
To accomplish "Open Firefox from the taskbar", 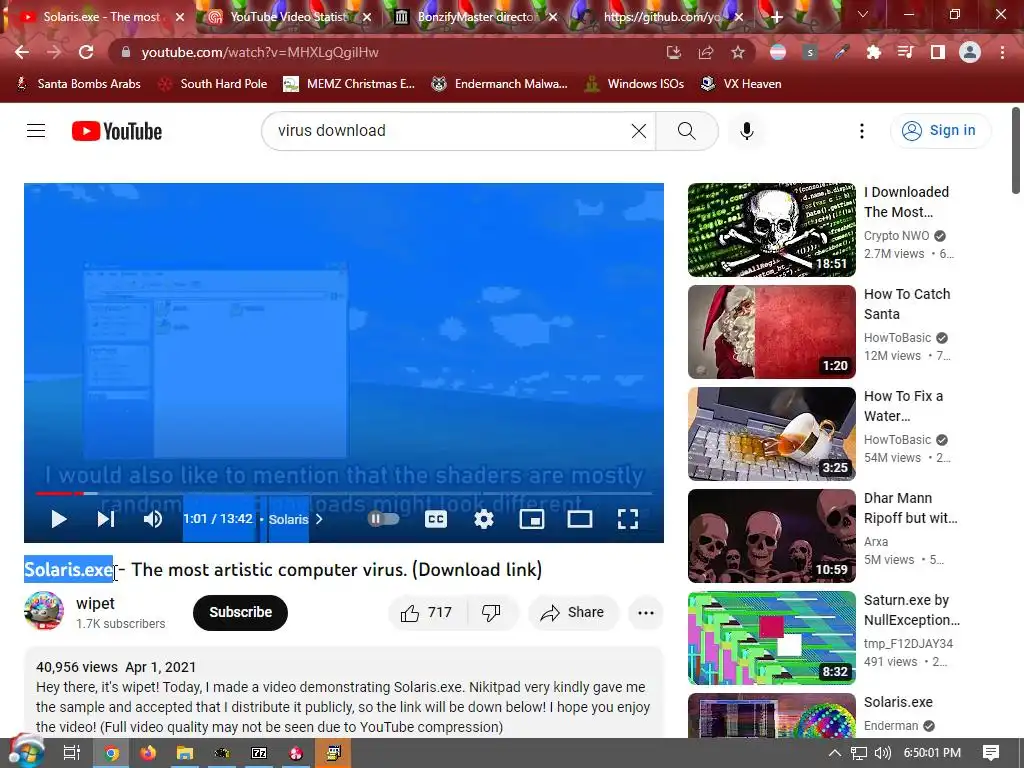I will pos(148,754).
